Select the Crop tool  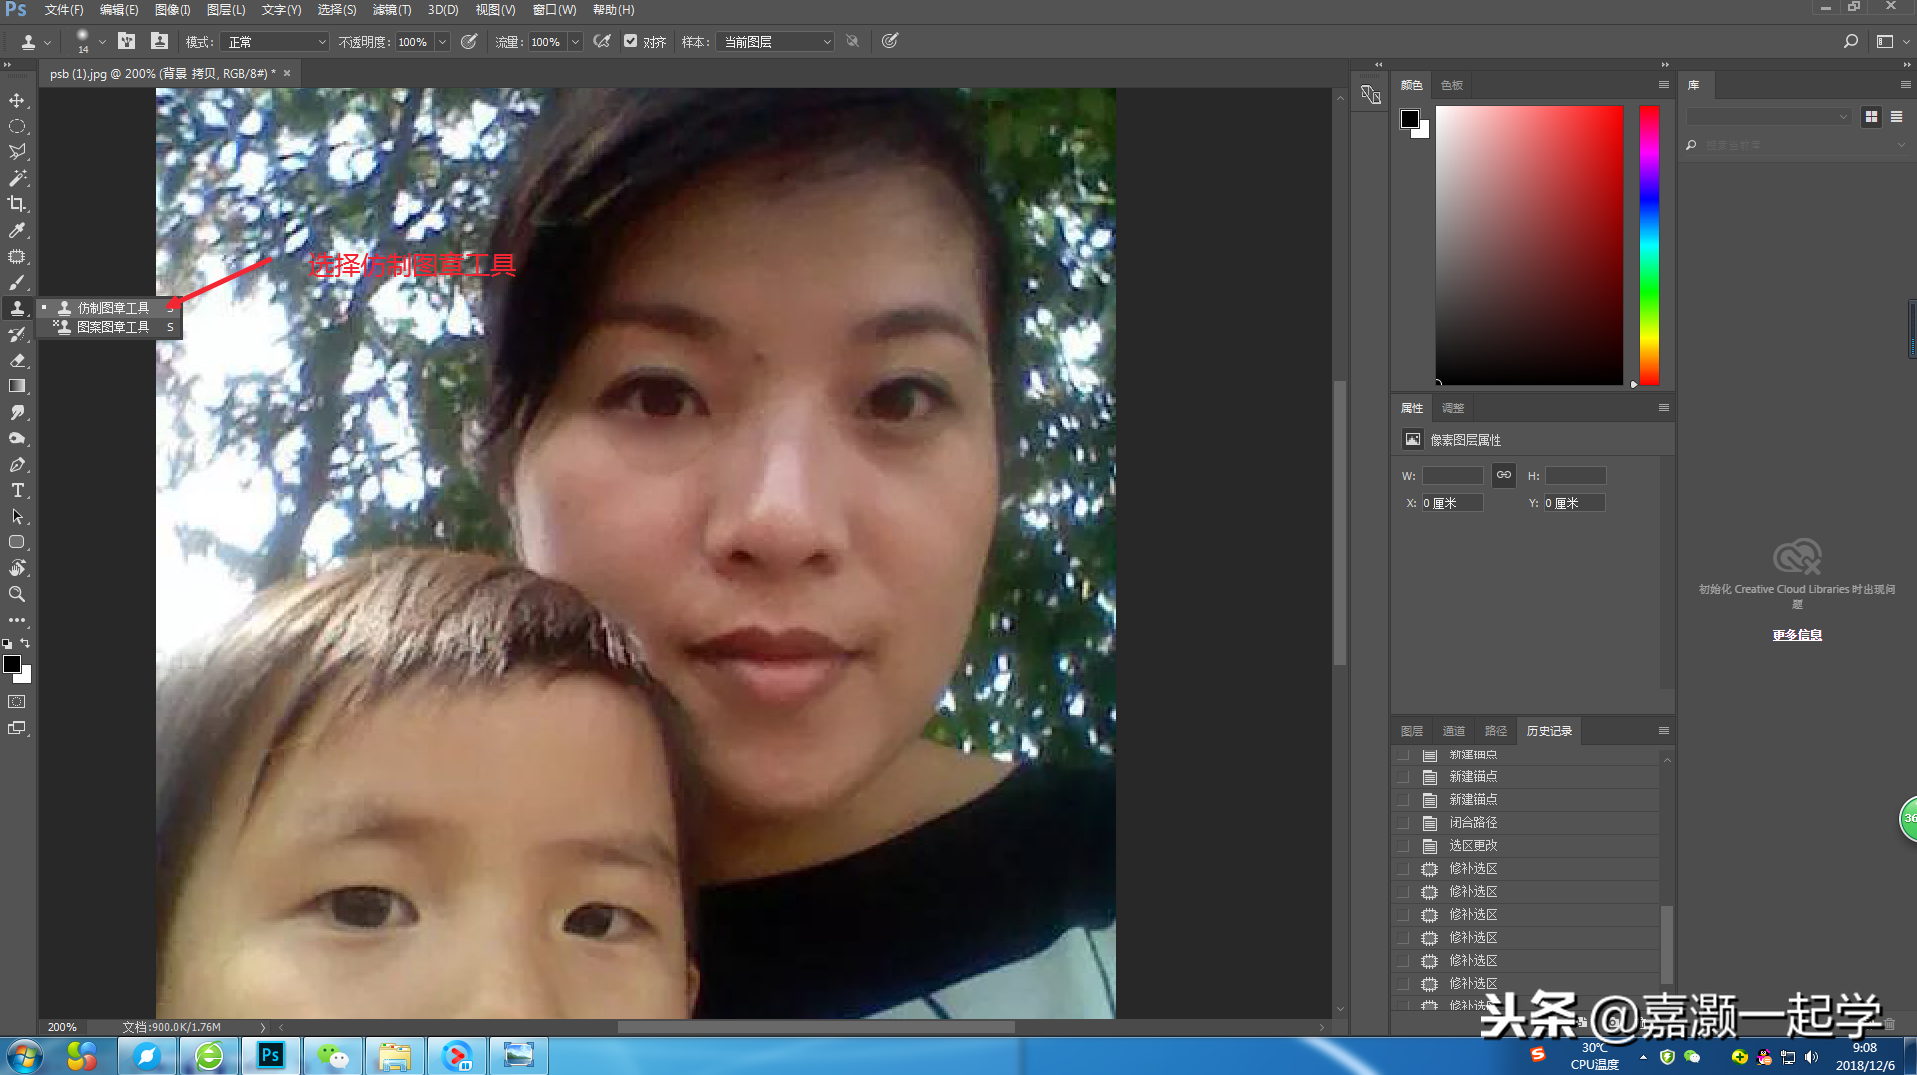(x=17, y=204)
